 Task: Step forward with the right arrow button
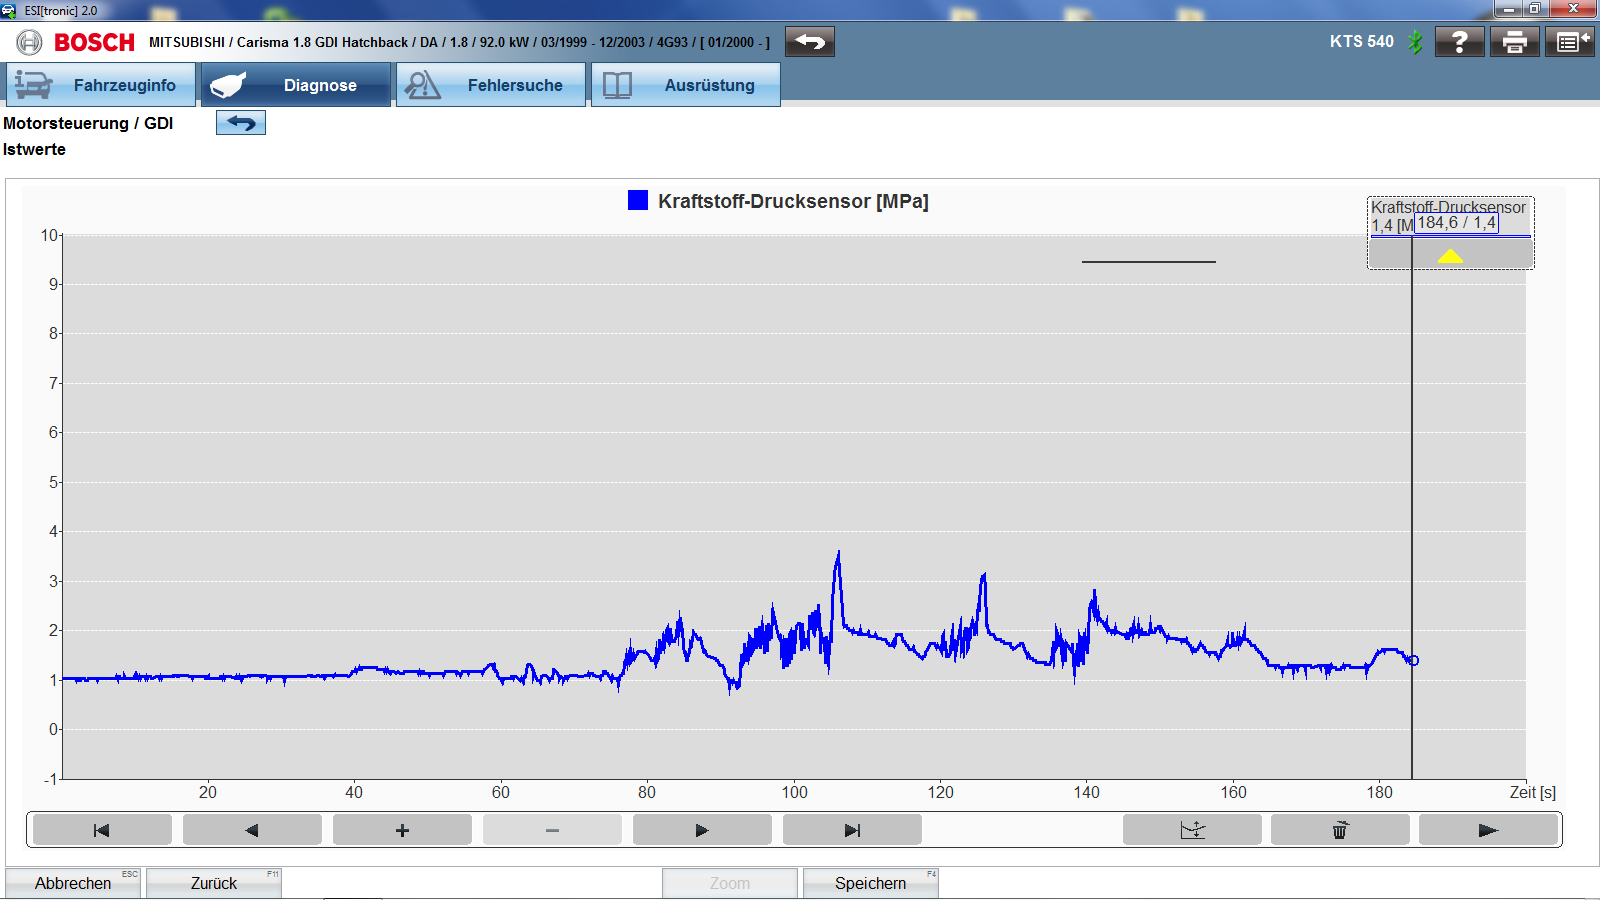tap(702, 830)
